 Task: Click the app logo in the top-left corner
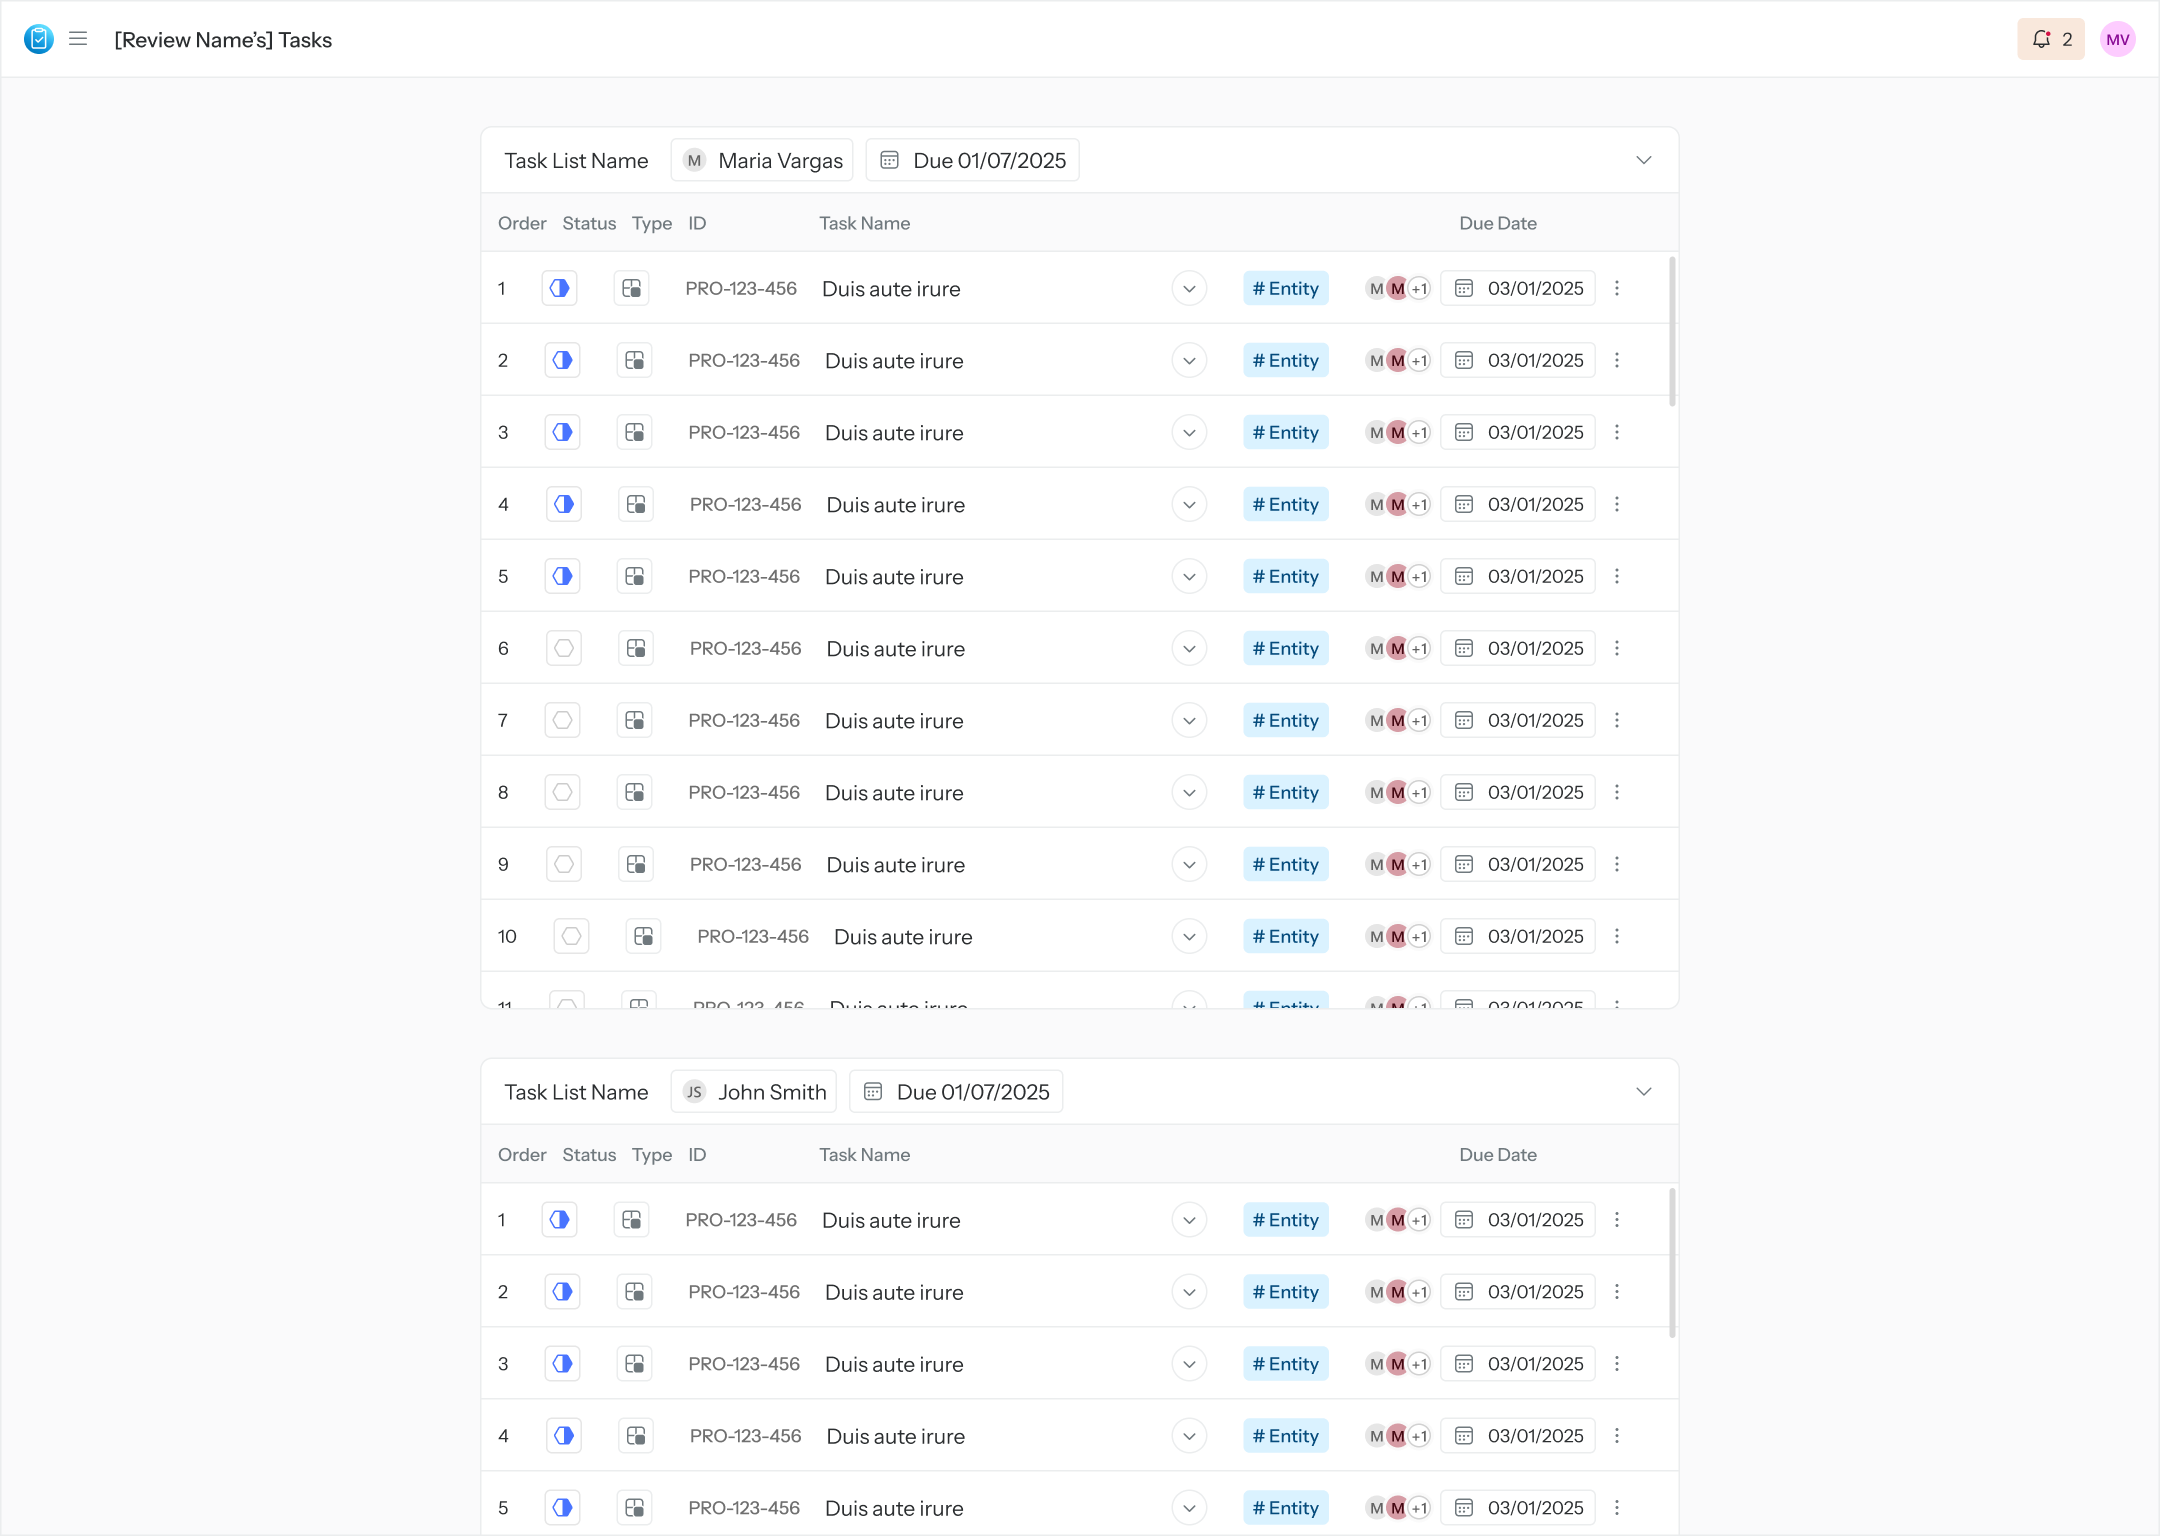click(38, 39)
